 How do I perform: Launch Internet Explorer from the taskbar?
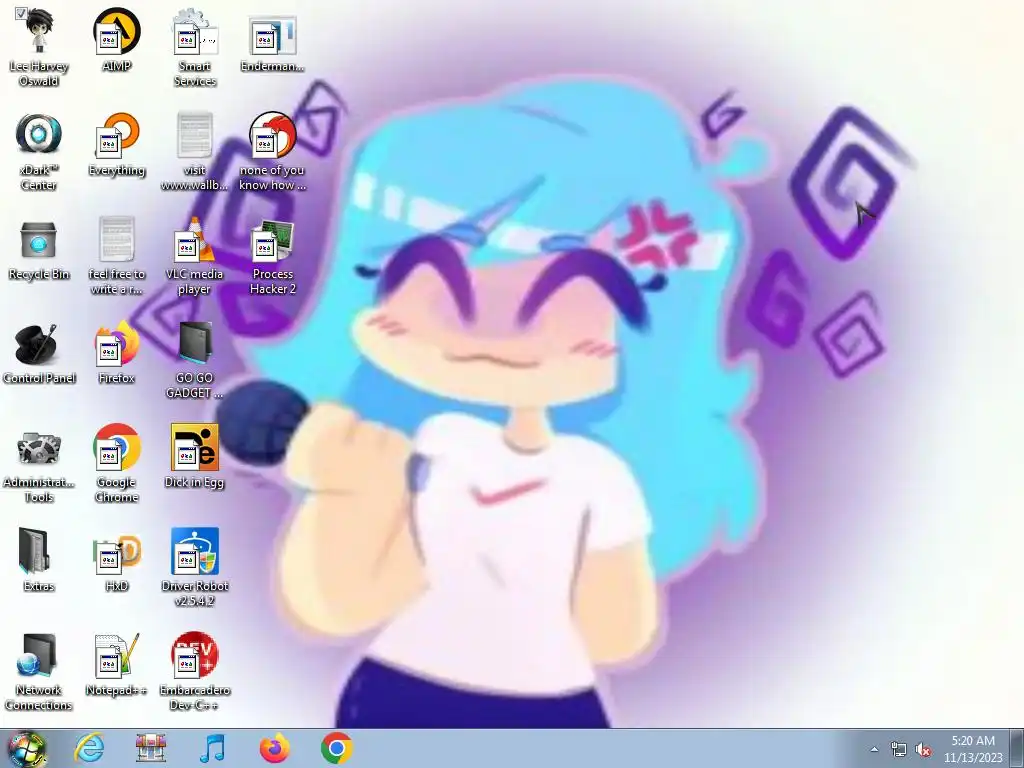pos(89,748)
